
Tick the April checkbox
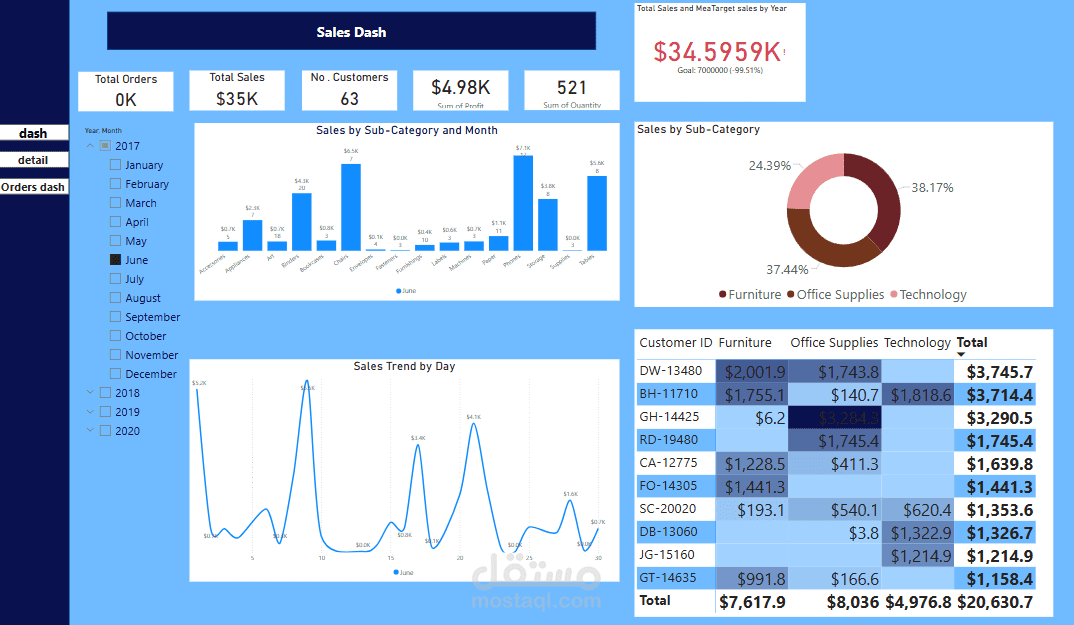click(115, 221)
